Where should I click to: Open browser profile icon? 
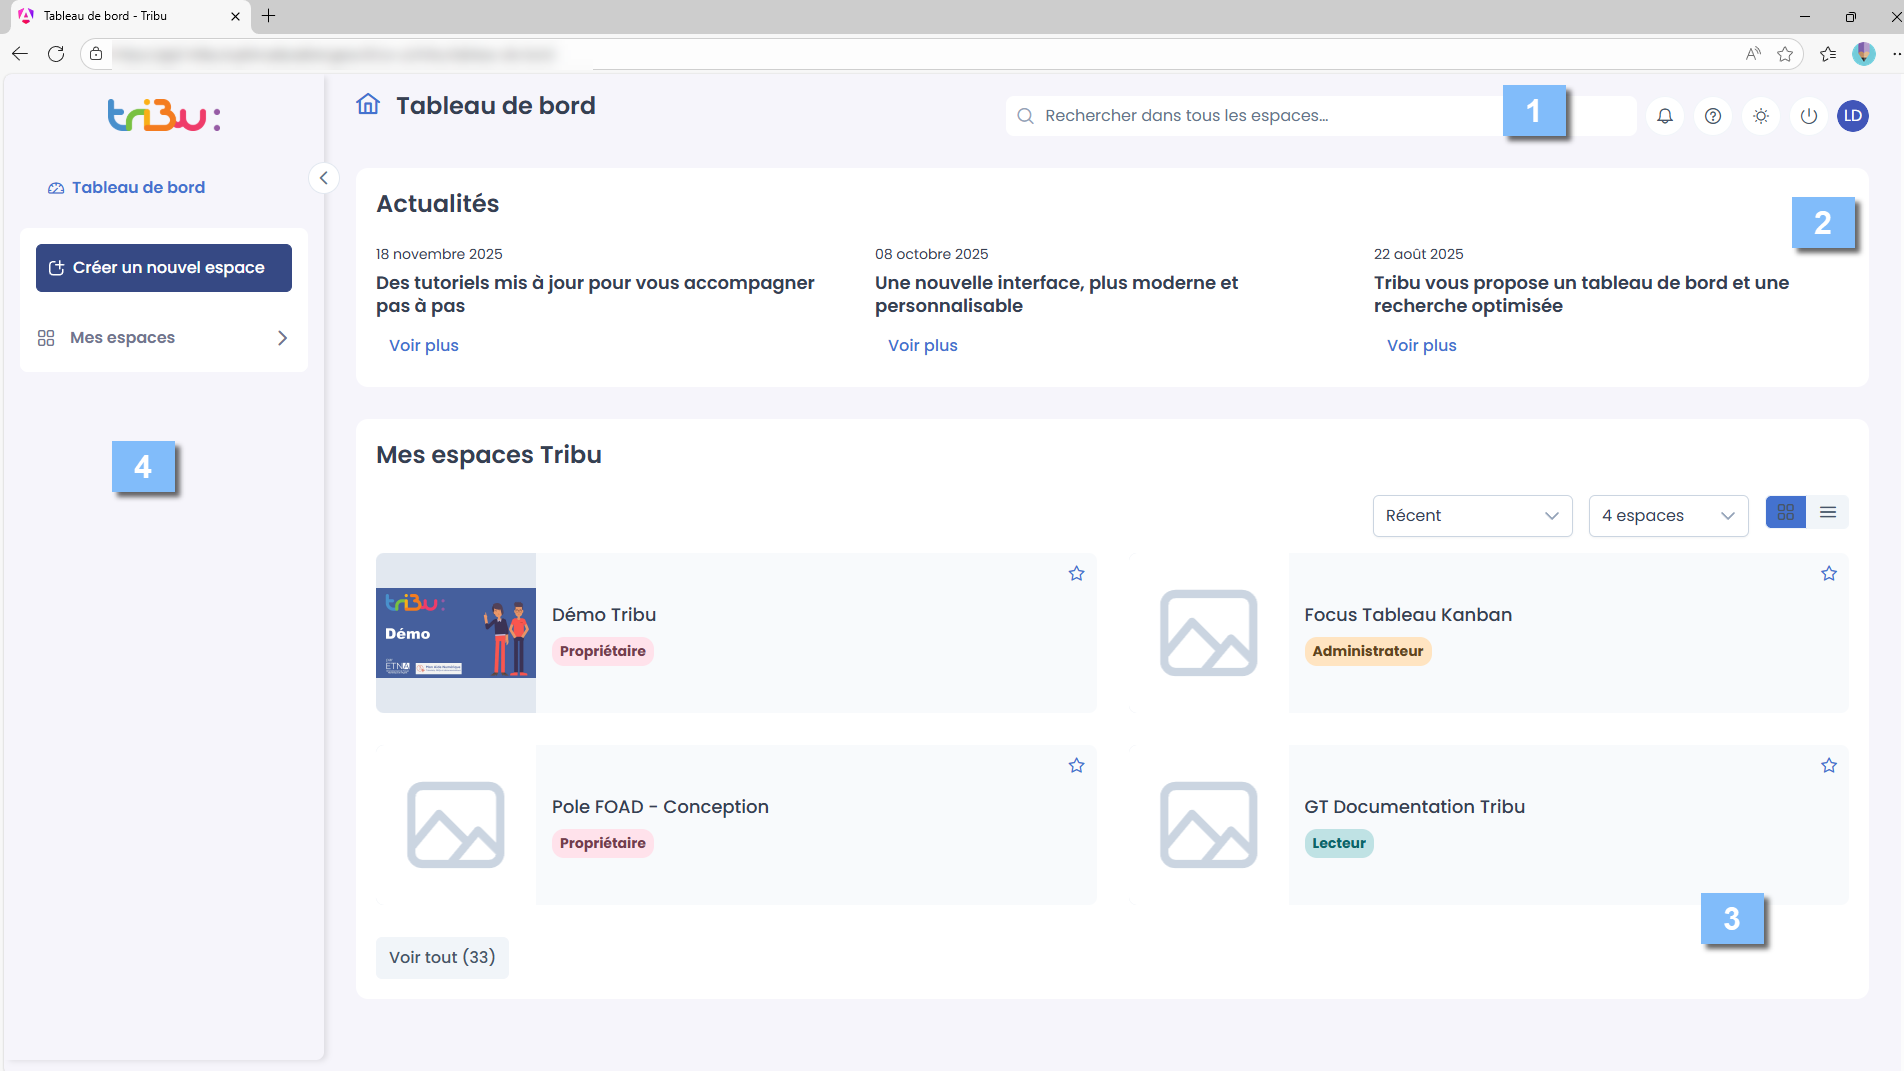[1864, 54]
